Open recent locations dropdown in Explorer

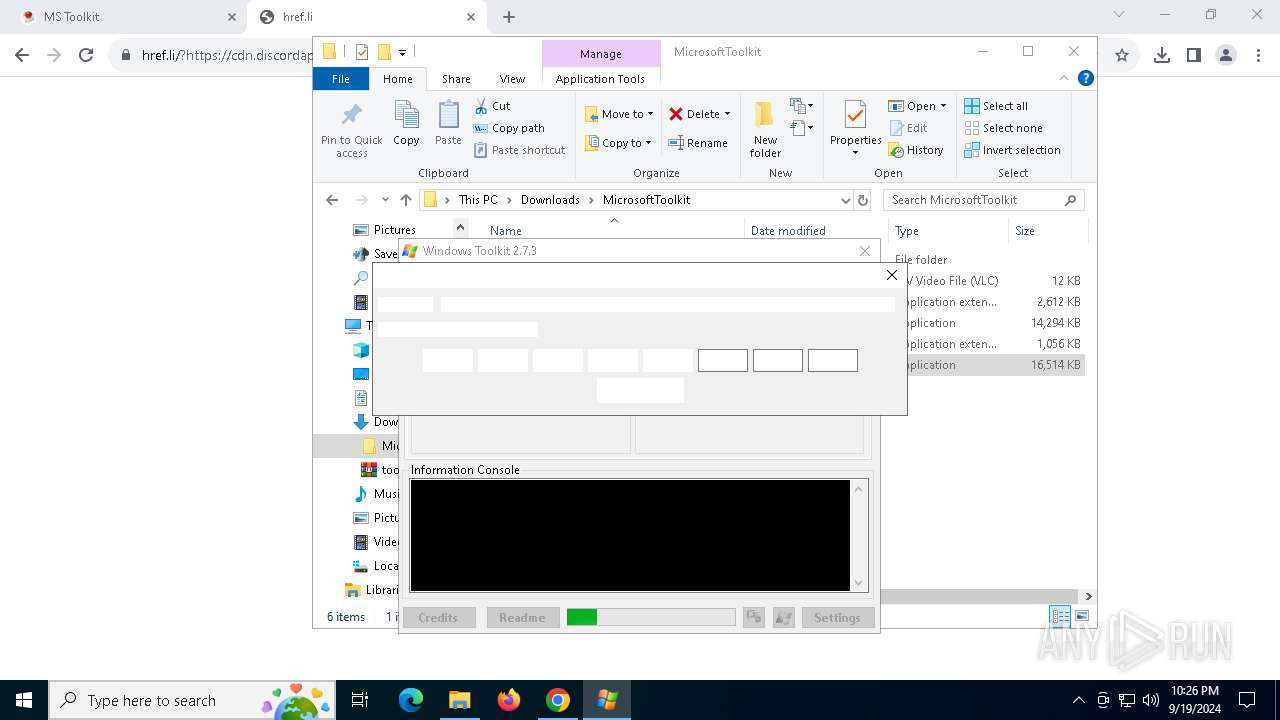click(385, 200)
